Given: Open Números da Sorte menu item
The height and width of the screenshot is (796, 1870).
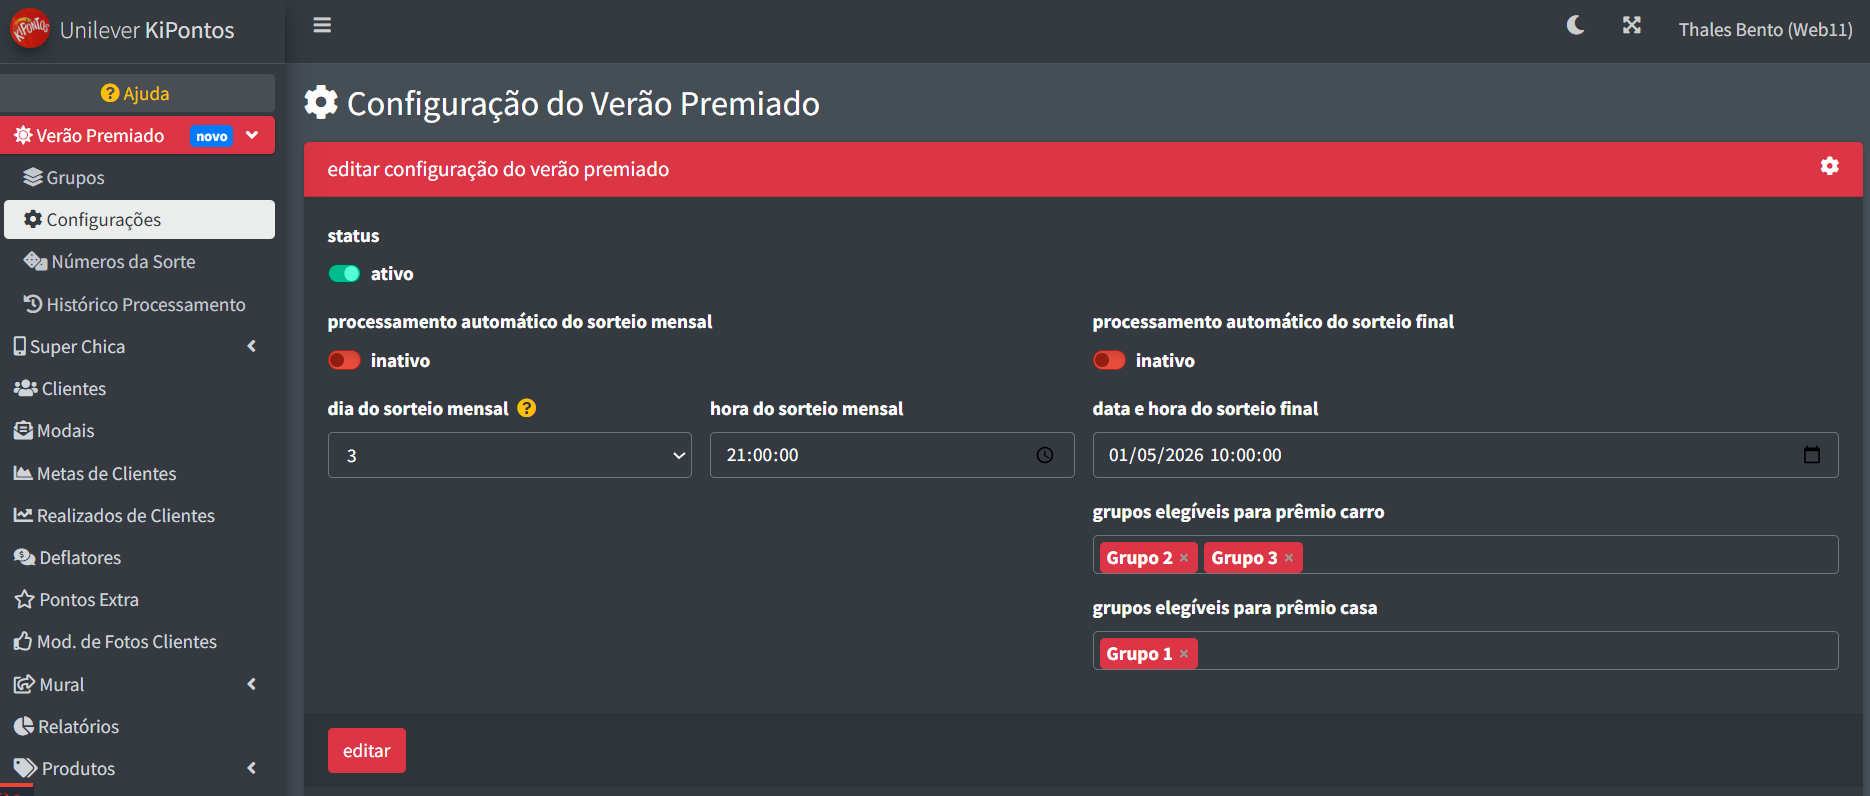Looking at the screenshot, I should [123, 262].
